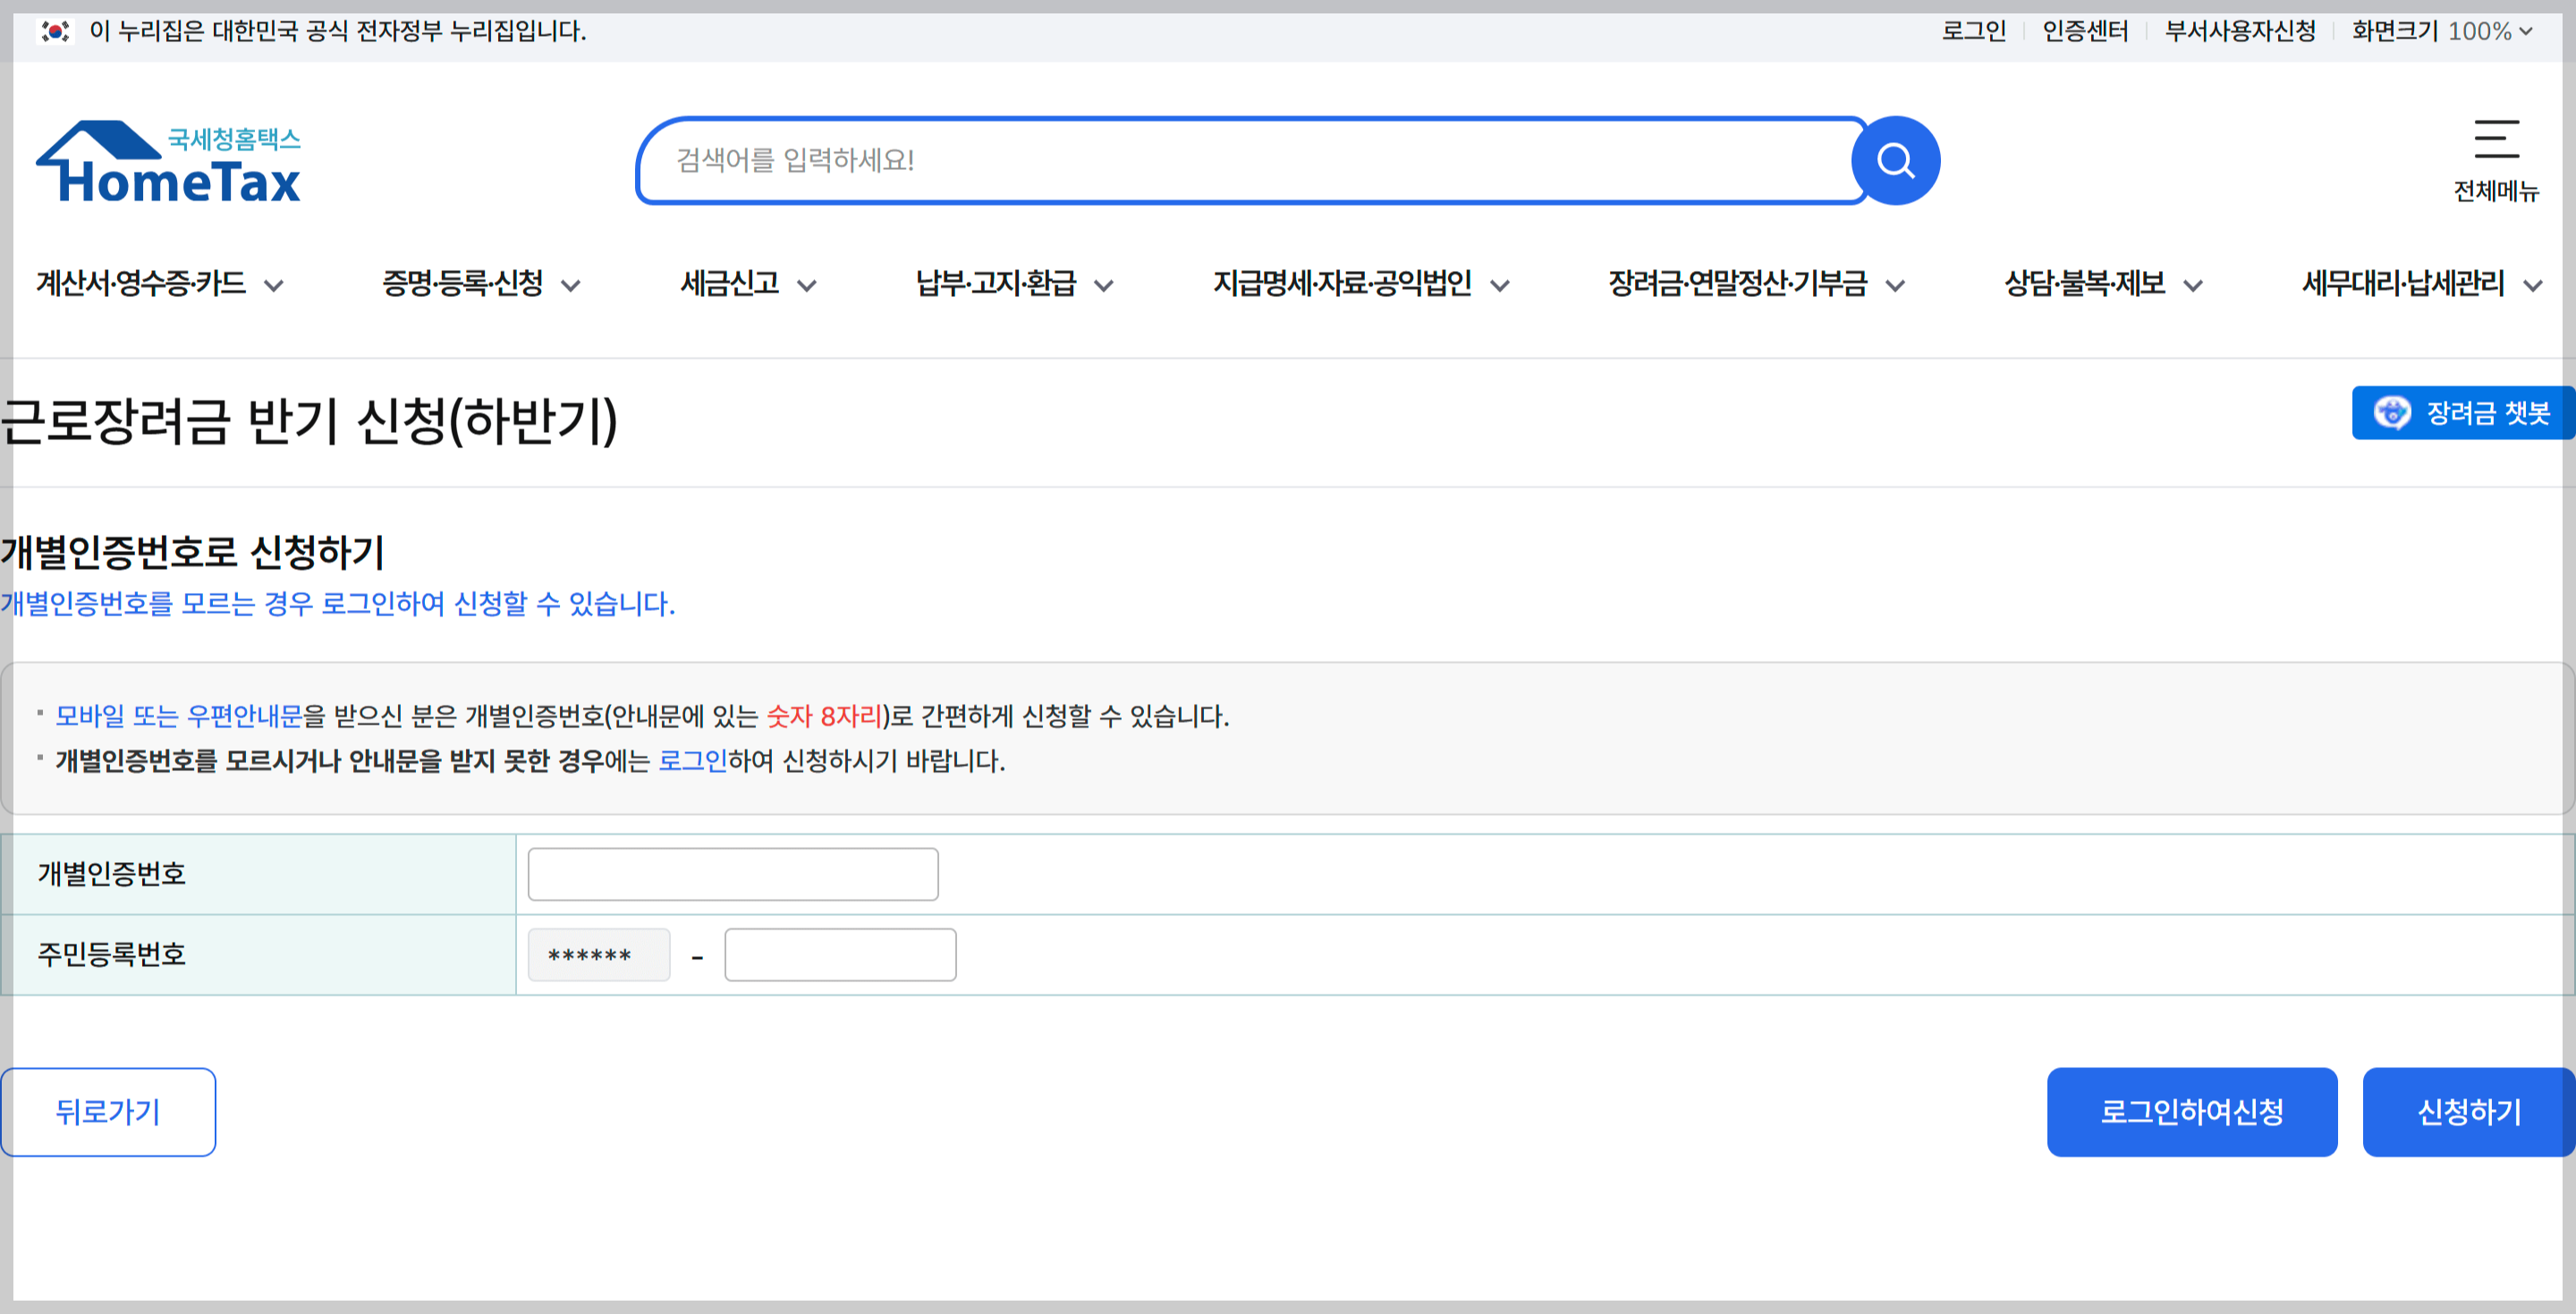Open 납부·고지·환급 menu
The height and width of the screenshot is (1314, 2576).
click(996, 284)
